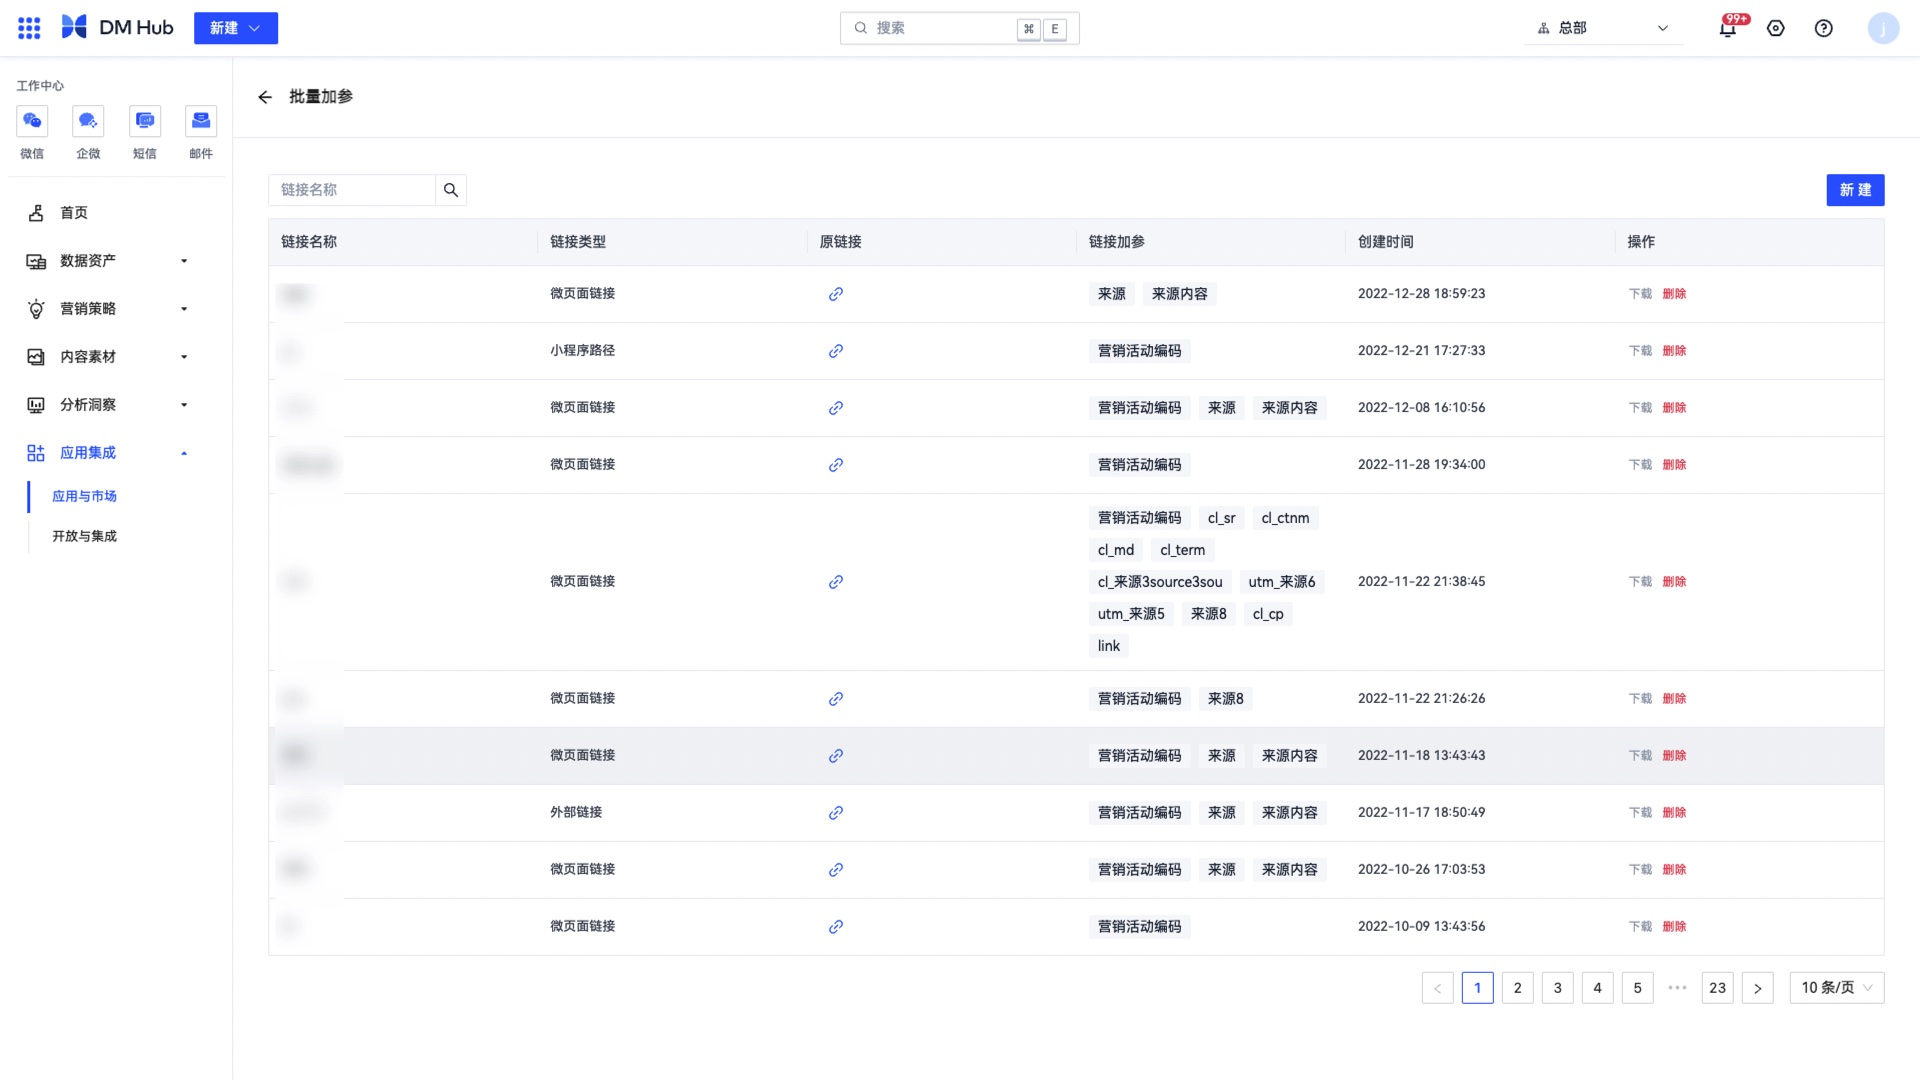The width and height of the screenshot is (1920, 1080).
Task: Open original link icon for 2022-11-28 19:34:00 row
Action: [x=836, y=465]
